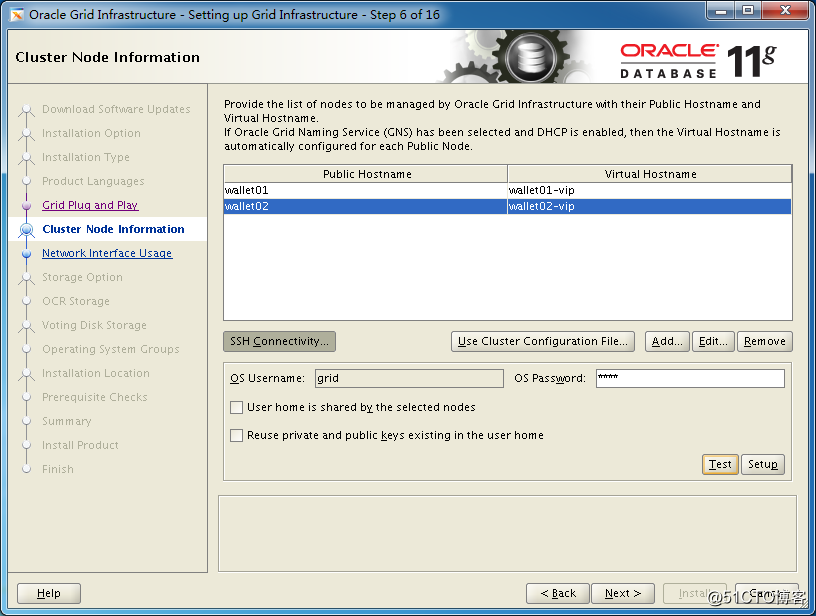Click Setup to configure SSH
Image resolution: width=816 pixels, height=616 pixels.
point(763,464)
